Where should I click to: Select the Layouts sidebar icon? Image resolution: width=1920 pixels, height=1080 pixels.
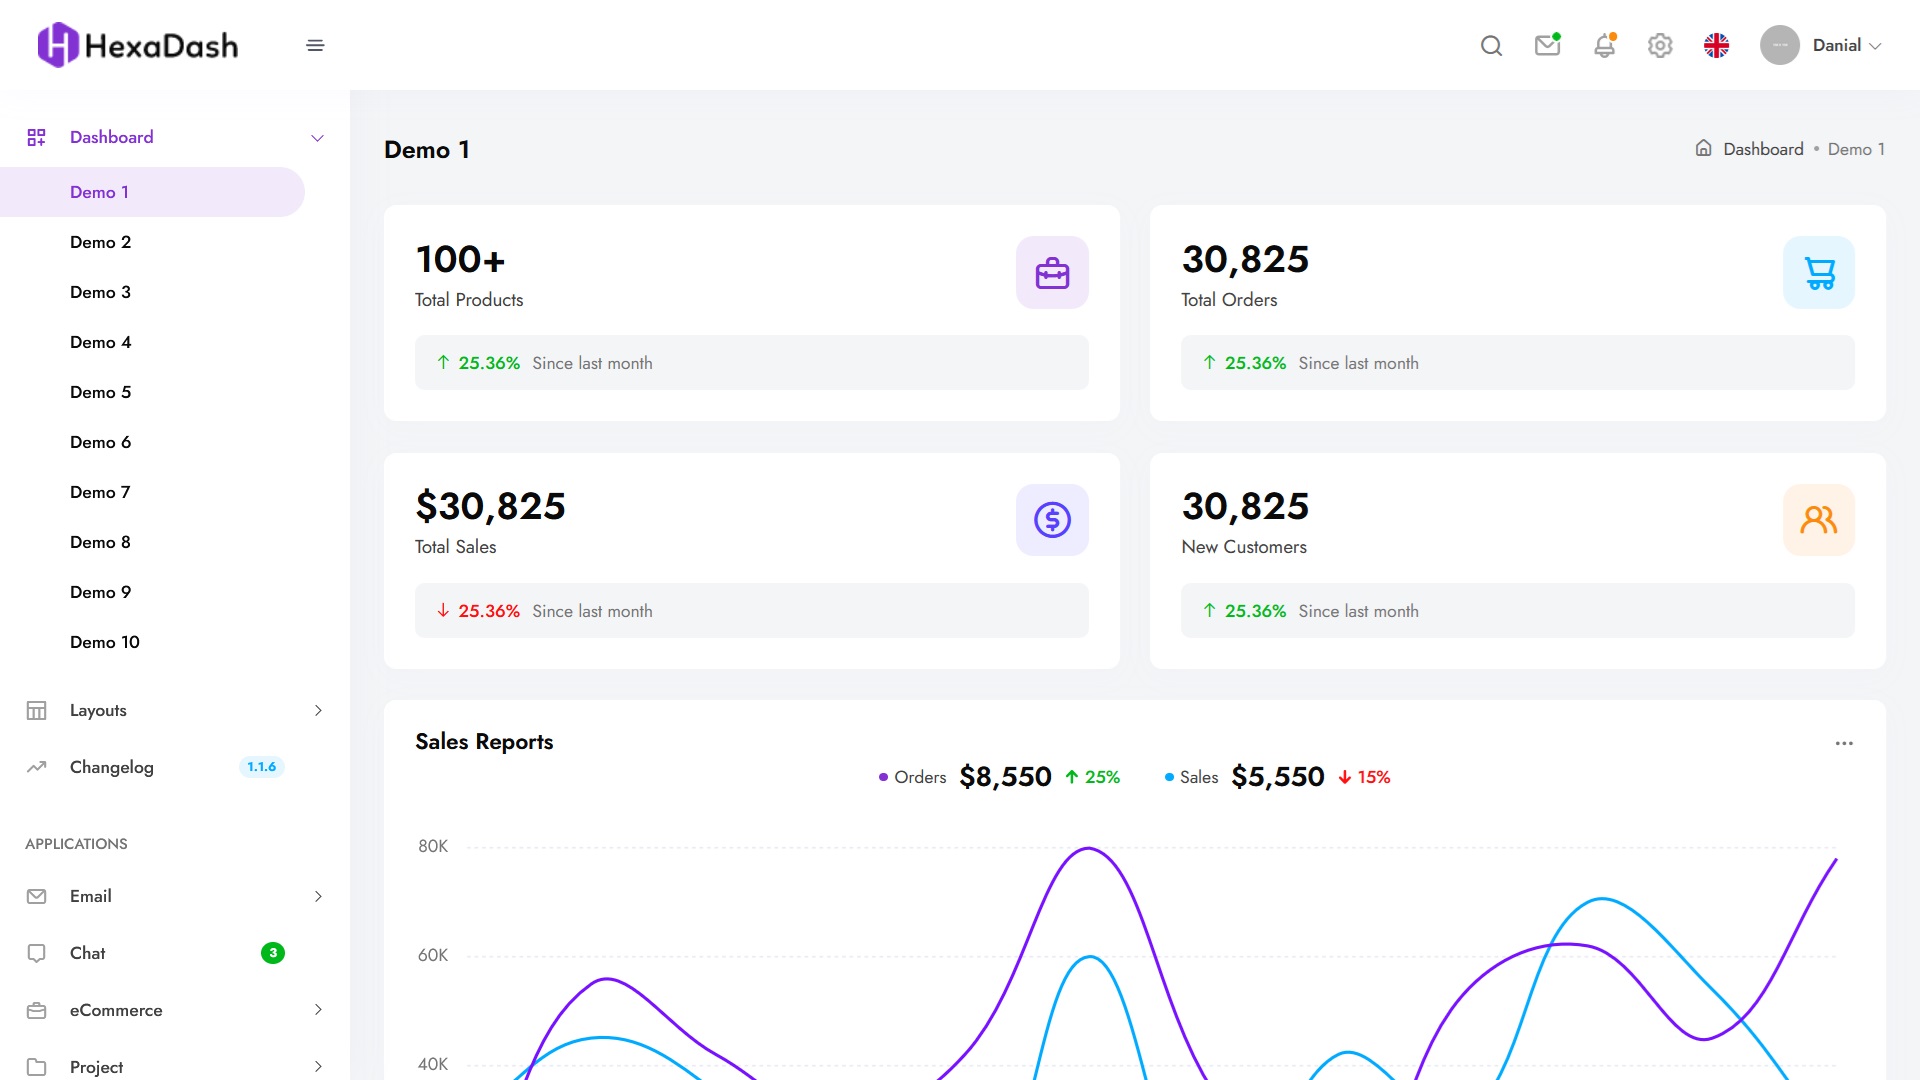pos(36,710)
